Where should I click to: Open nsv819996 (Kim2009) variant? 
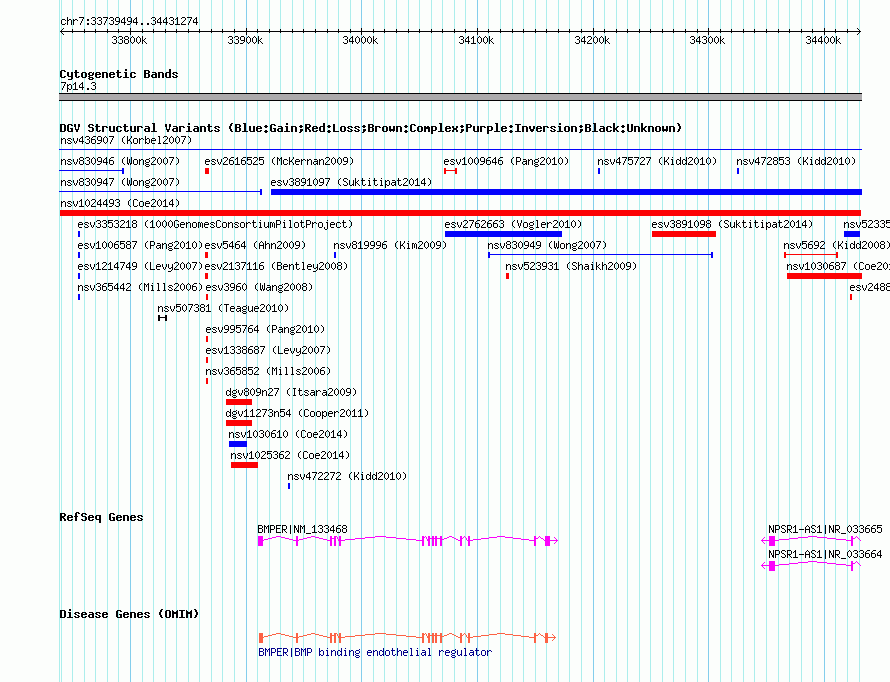tap(390, 245)
